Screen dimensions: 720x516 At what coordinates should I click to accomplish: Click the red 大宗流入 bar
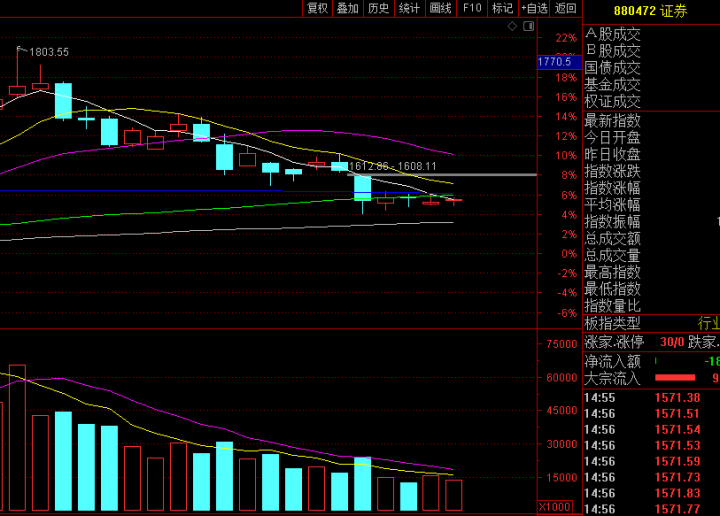[x=674, y=378]
